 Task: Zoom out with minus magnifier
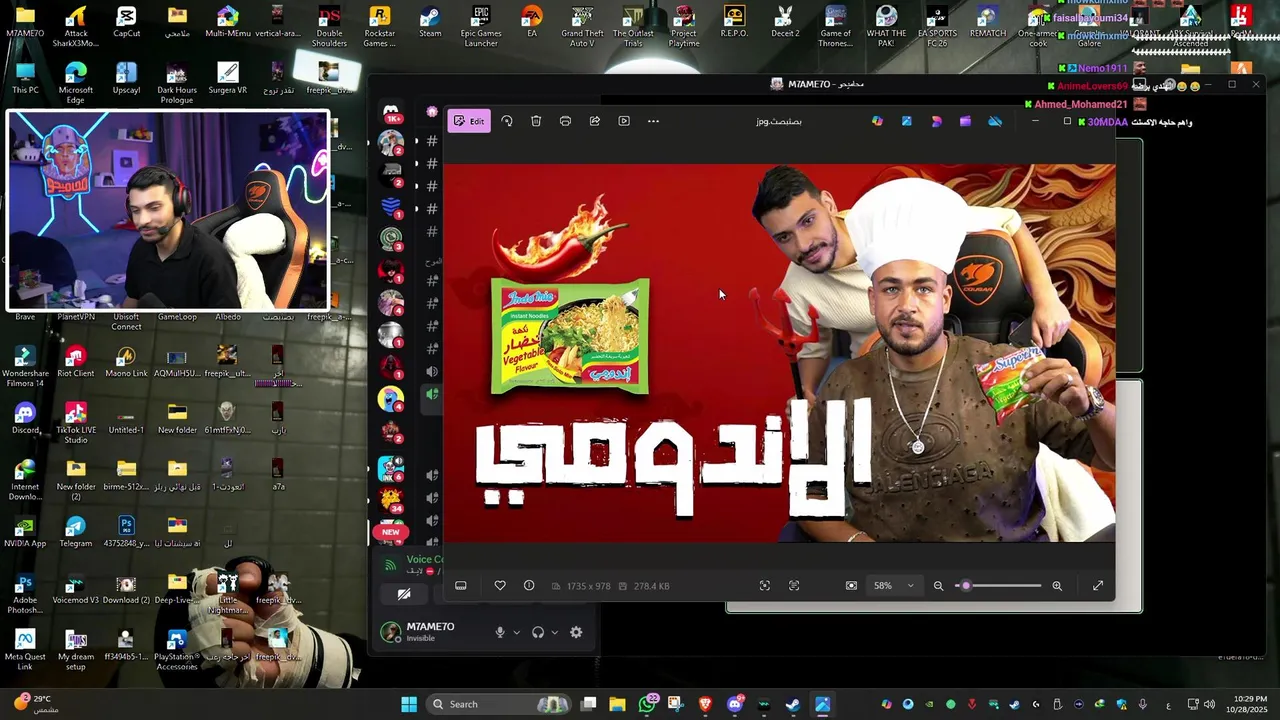[x=938, y=586]
